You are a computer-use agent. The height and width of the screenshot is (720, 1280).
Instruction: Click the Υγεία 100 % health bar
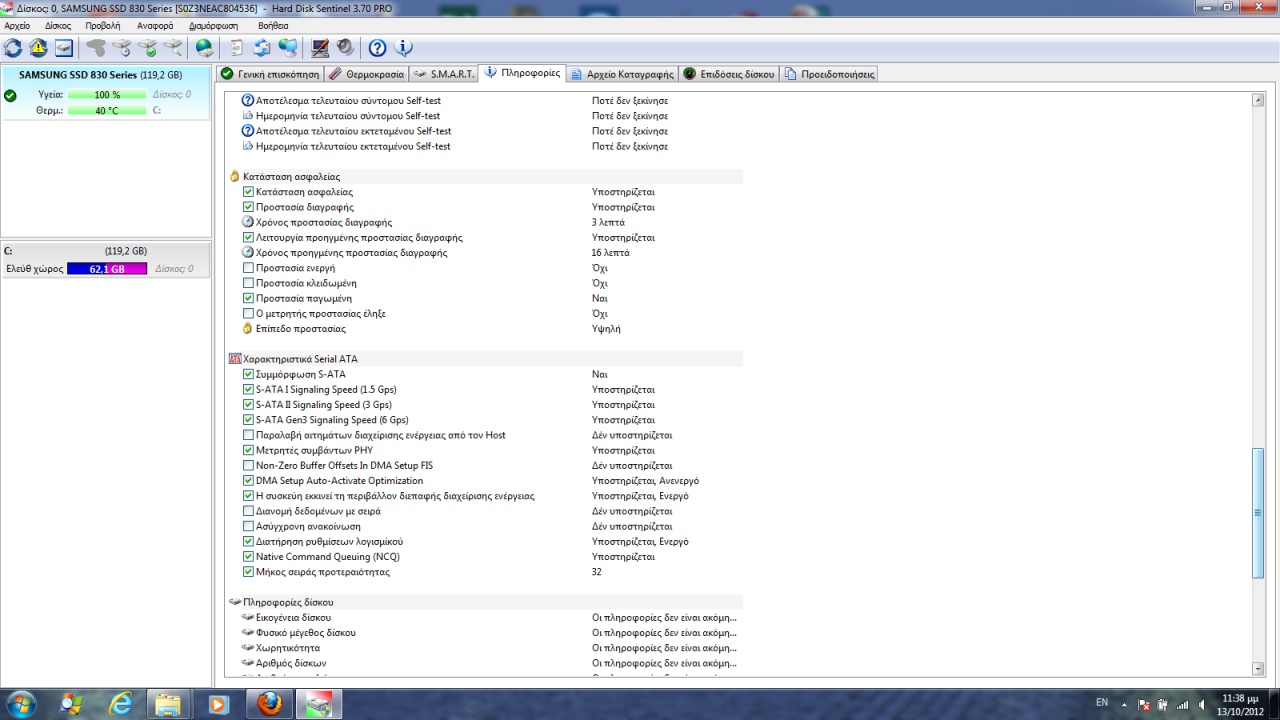(x=107, y=95)
